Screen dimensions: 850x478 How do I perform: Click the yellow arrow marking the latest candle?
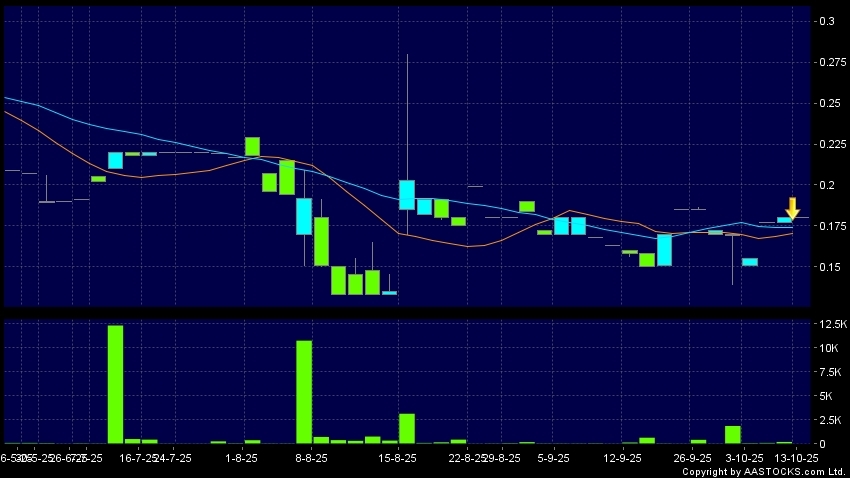pos(792,208)
